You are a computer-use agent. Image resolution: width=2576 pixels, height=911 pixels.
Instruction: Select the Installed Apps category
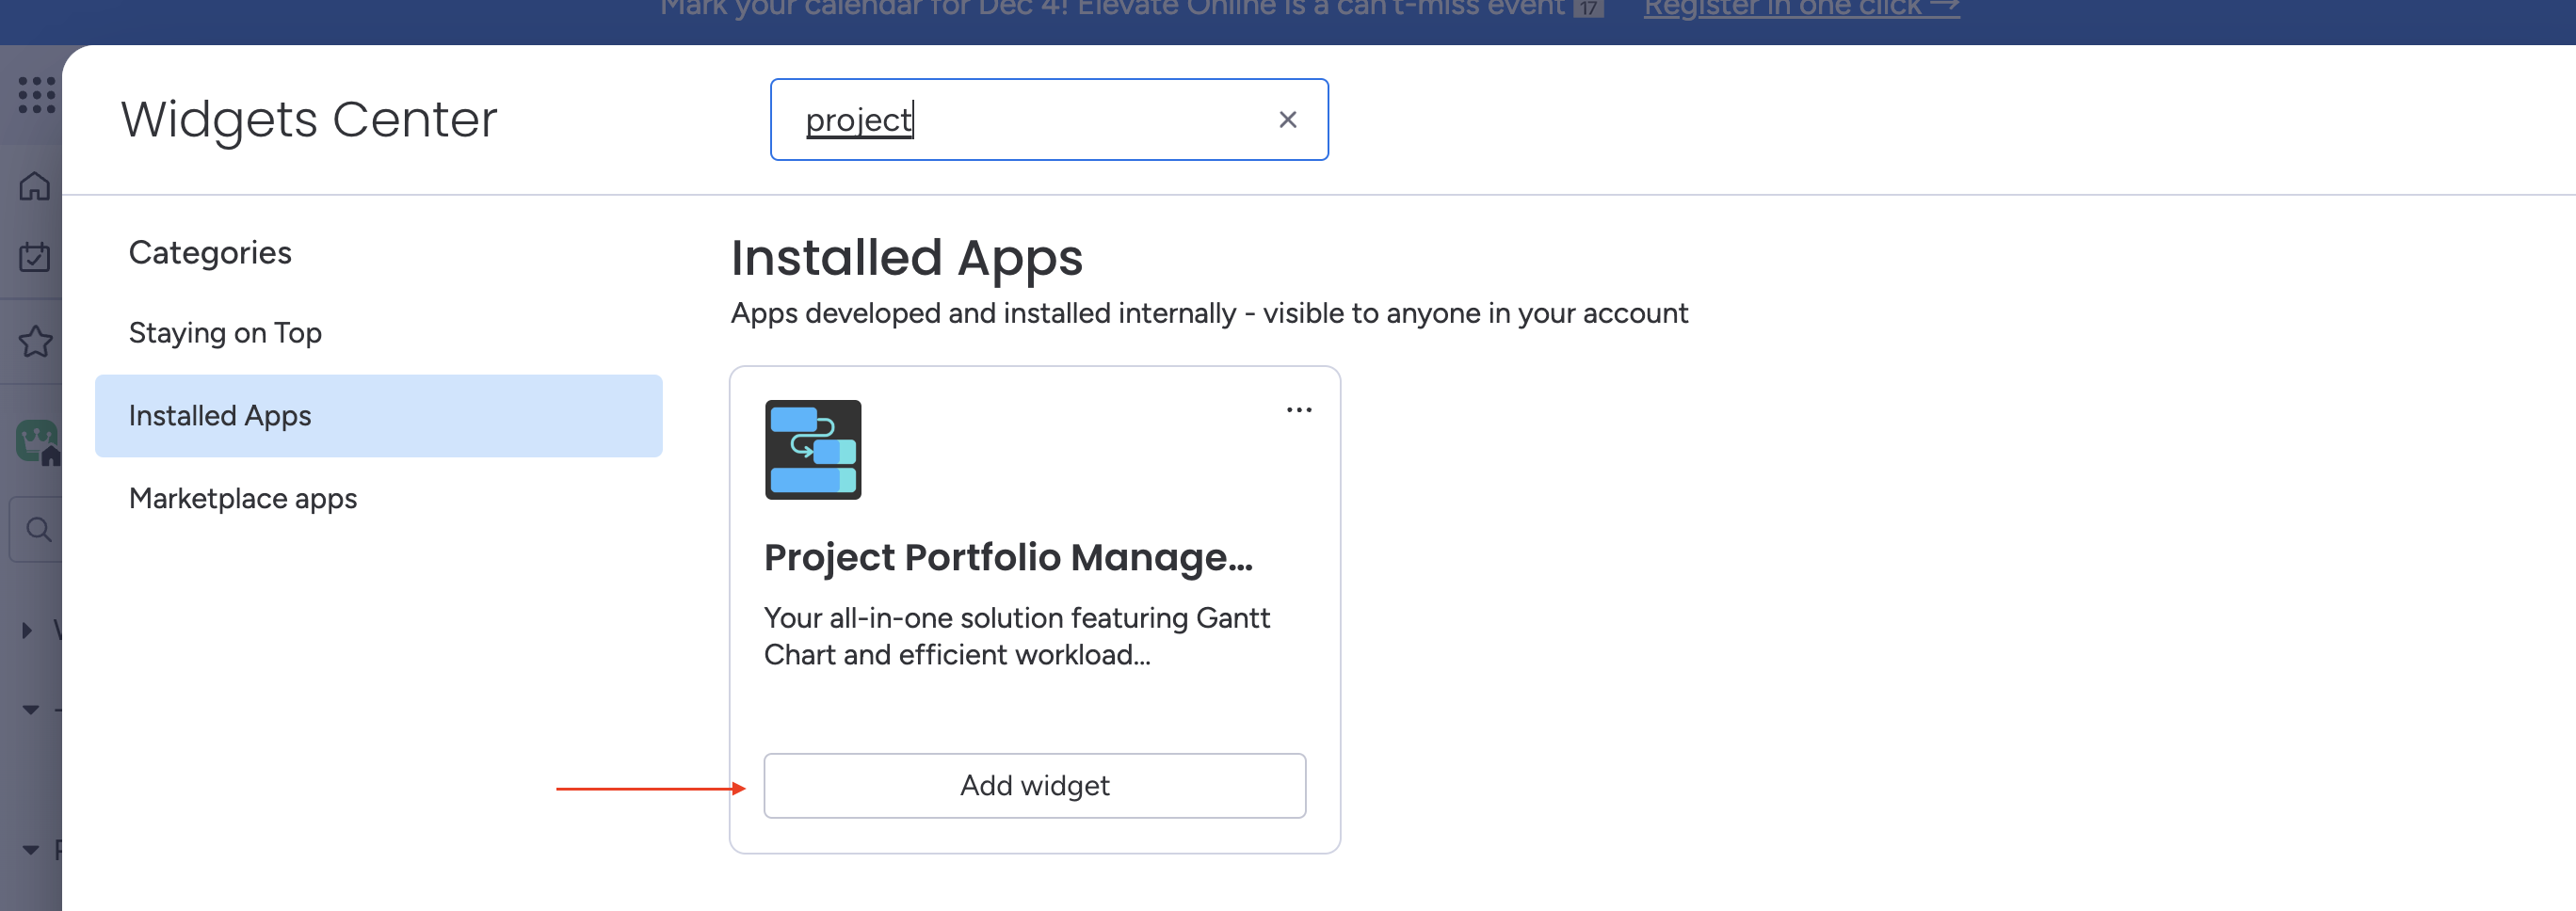point(378,416)
